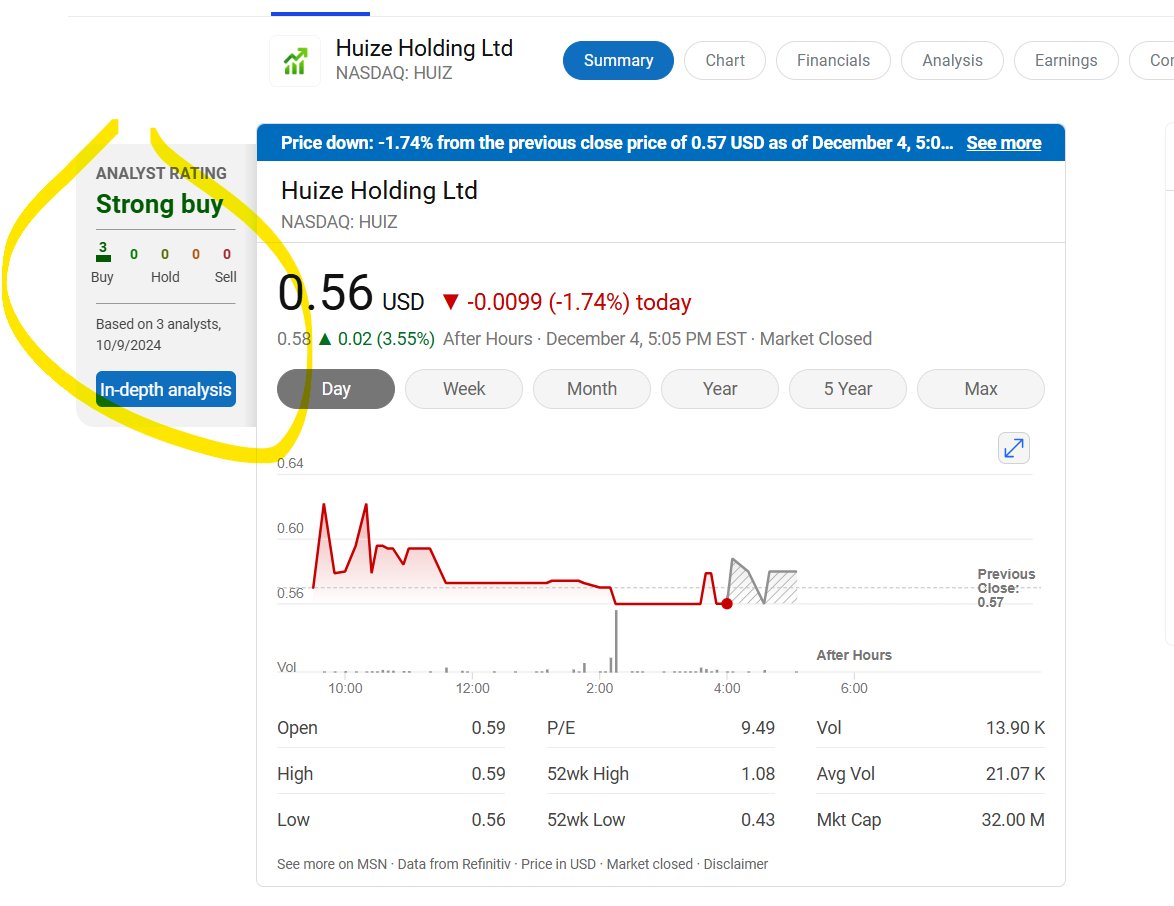Click the 3 Buy analyst rating bar
This screenshot has height=906, width=1174.
[x=103, y=252]
